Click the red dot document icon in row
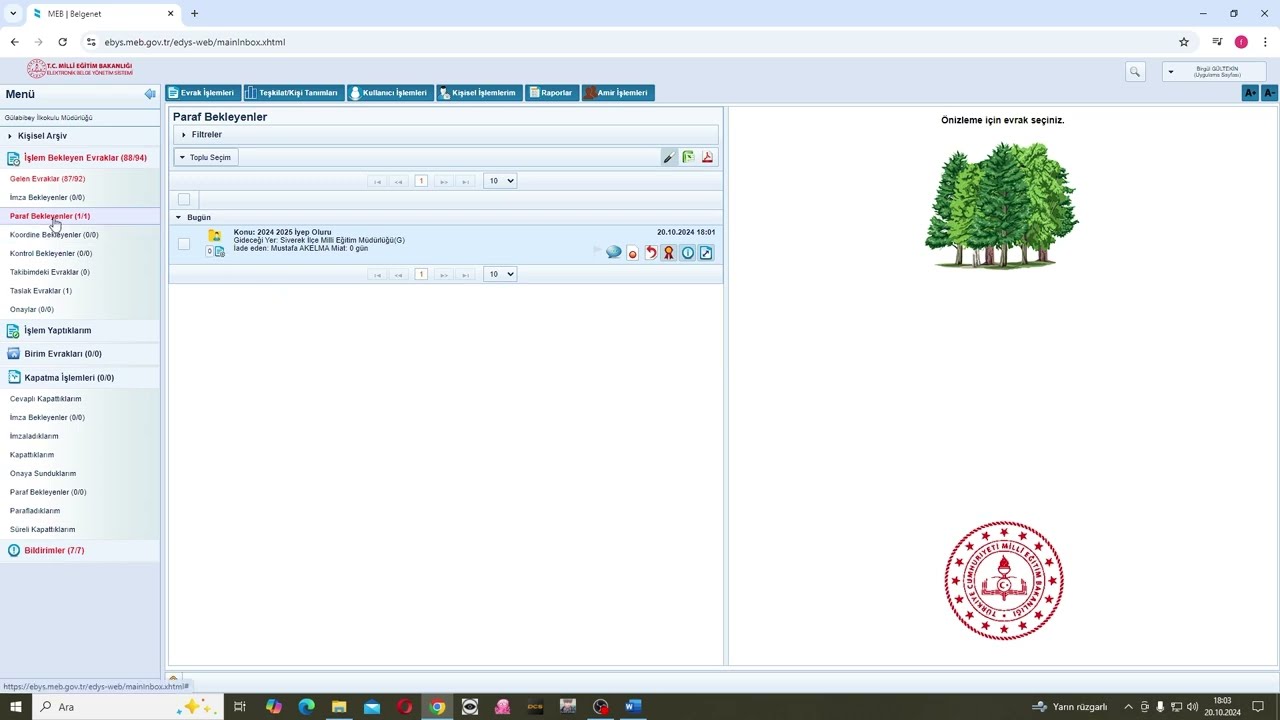This screenshot has width=1280, height=720. tap(632, 253)
